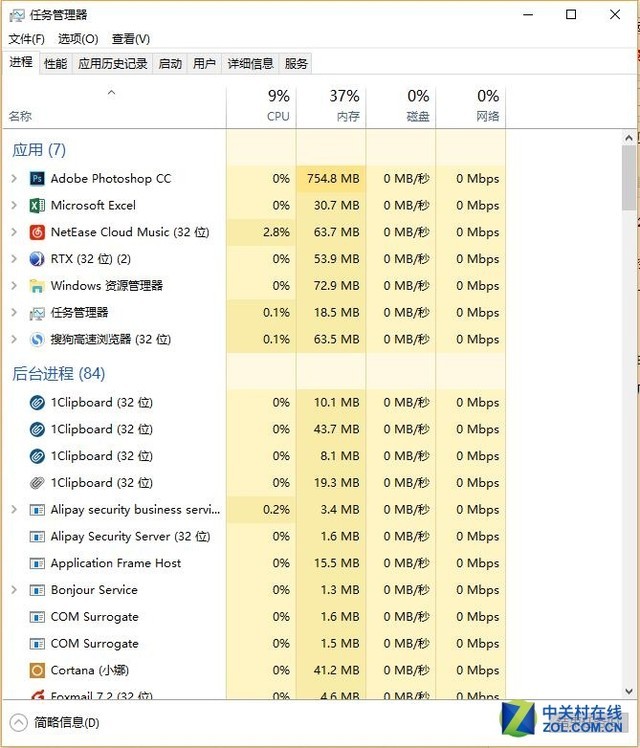Click the RTX process icon
The height and width of the screenshot is (748, 640).
(37, 259)
